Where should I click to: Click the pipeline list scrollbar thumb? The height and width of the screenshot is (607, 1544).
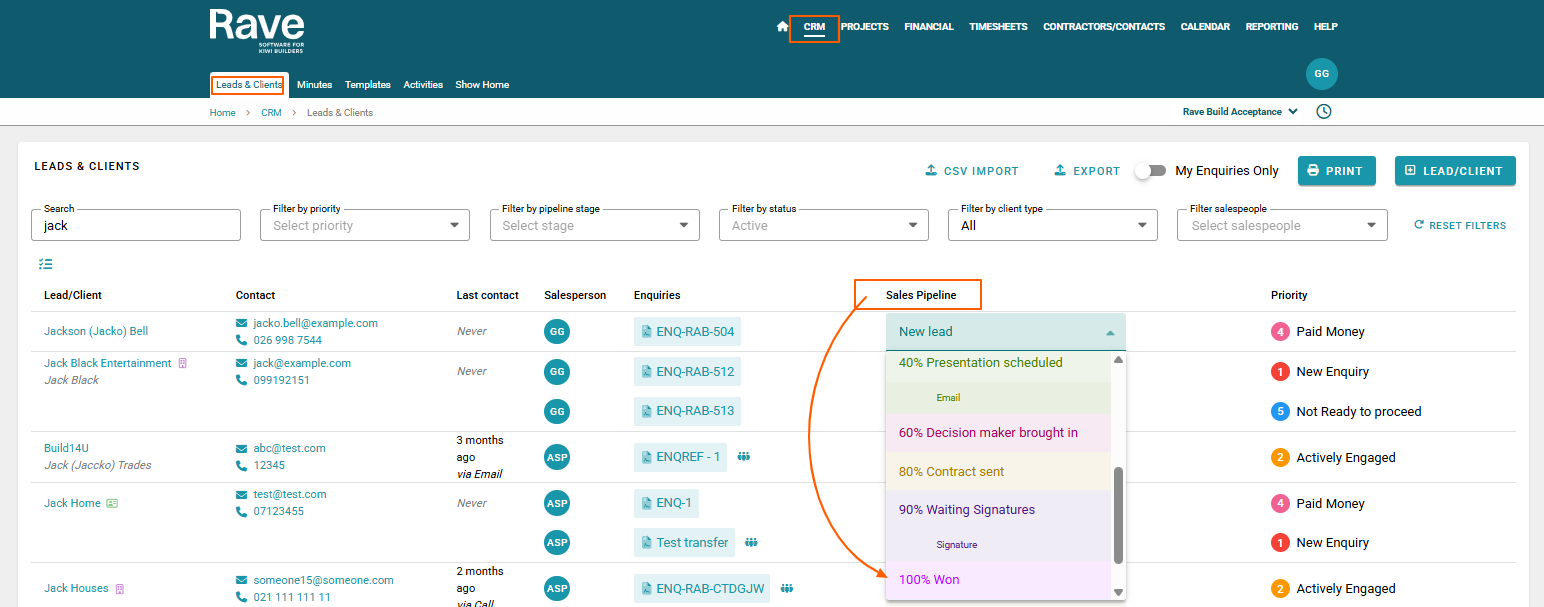pos(1118,515)
